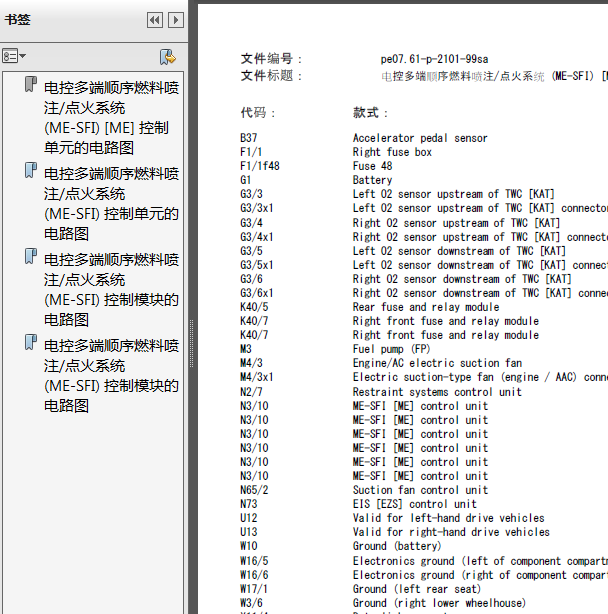Click the new bookmark icon
The width and height of the screenshot is (608, 614).
[168, 57]
